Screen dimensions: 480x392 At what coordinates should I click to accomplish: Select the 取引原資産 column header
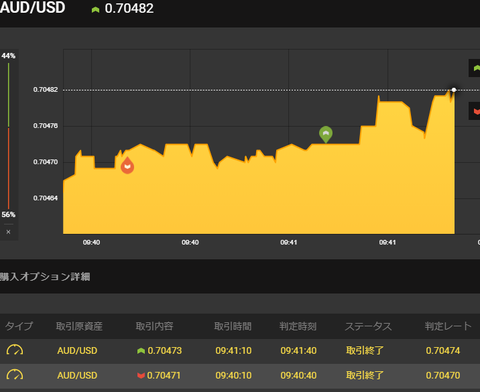(x=79, y=326)
